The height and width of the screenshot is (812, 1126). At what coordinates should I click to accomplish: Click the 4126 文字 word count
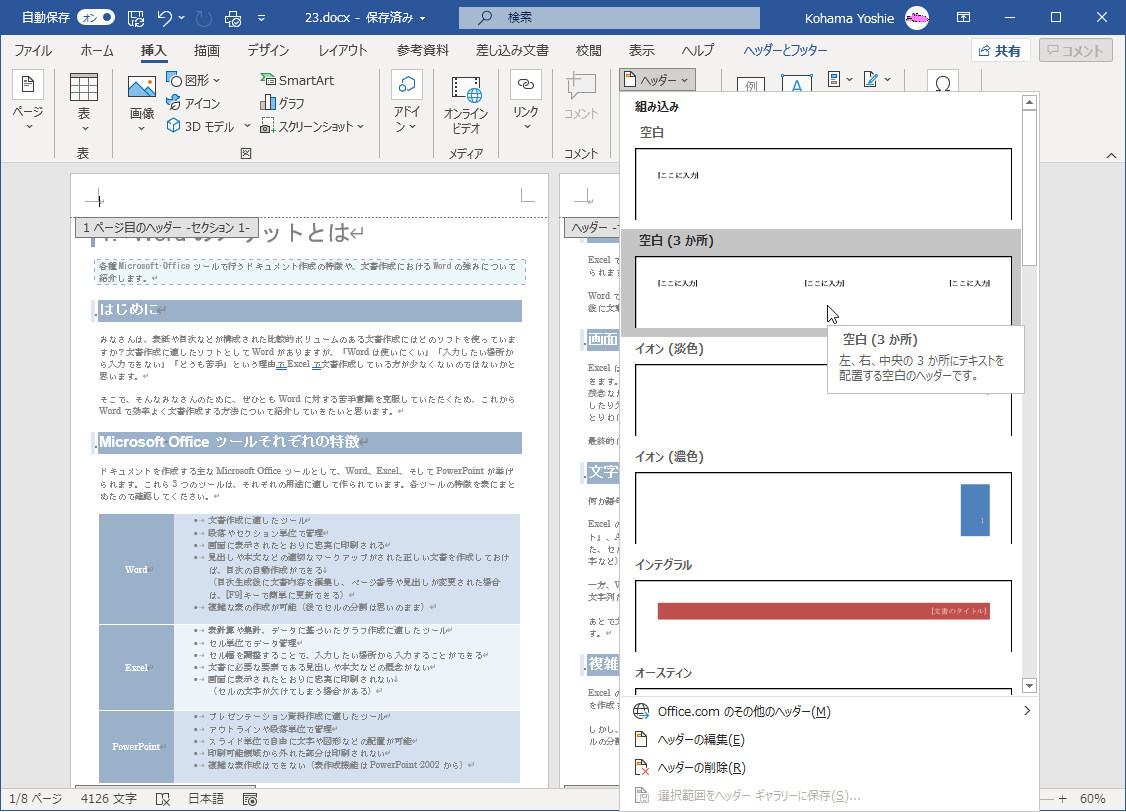click(108, 798)
